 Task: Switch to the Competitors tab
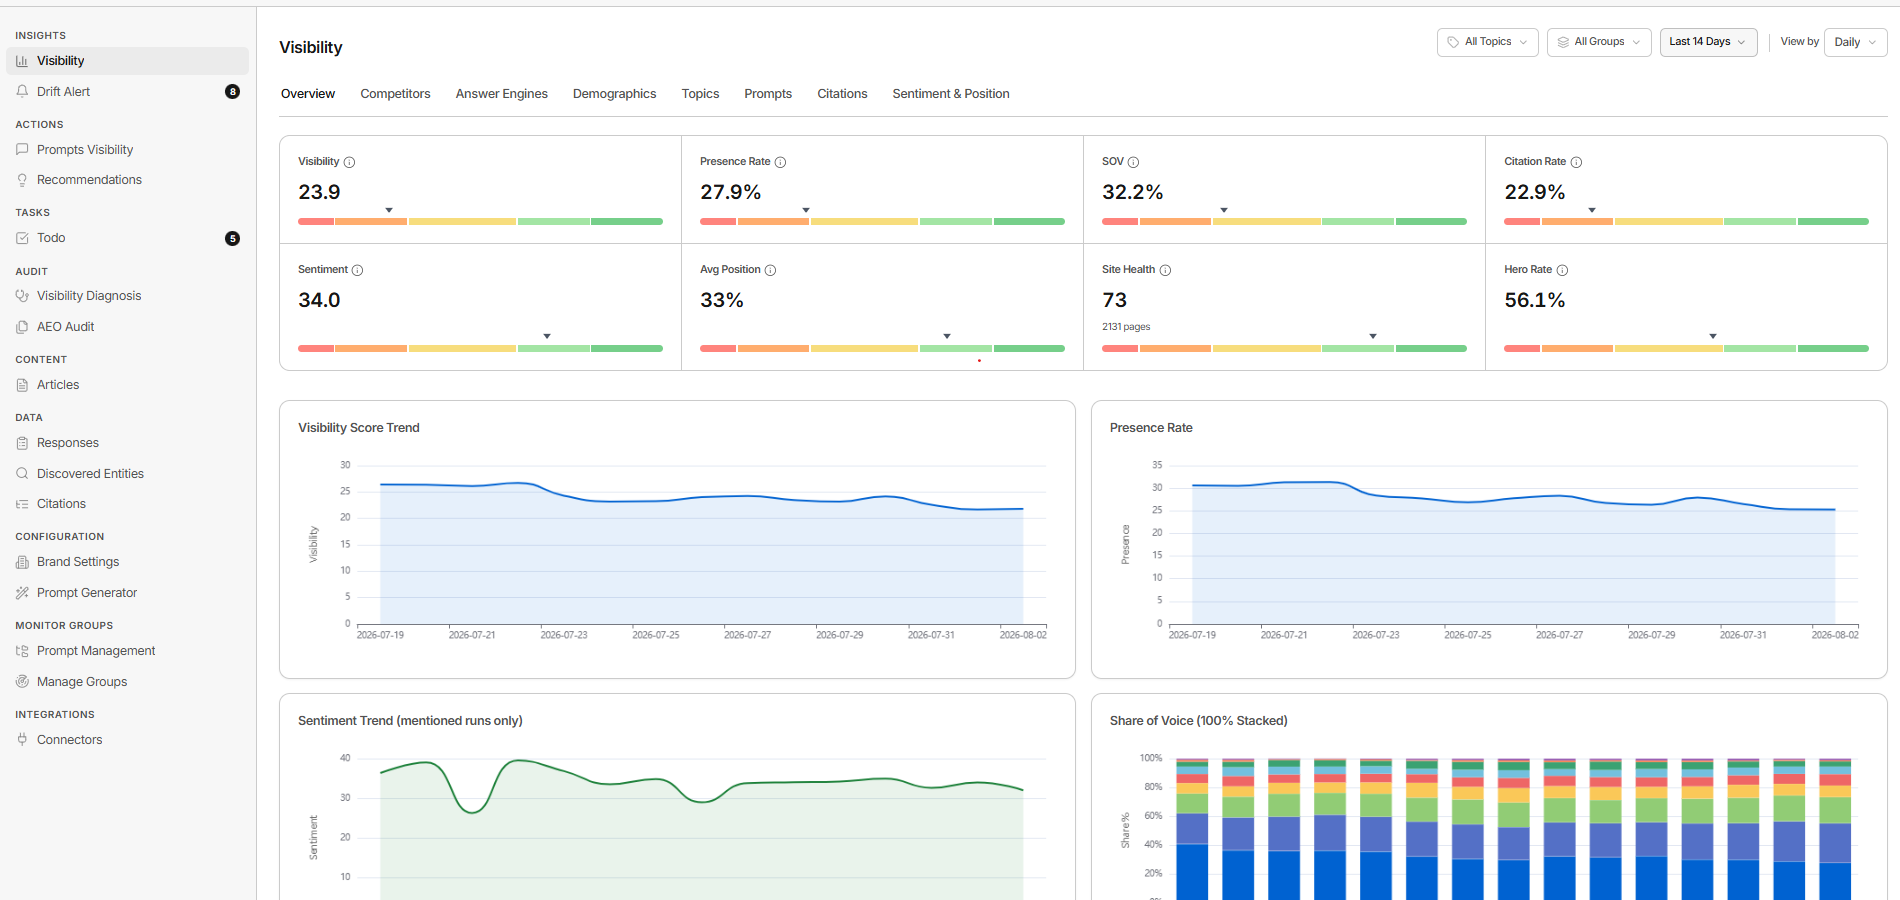[395, 94]
